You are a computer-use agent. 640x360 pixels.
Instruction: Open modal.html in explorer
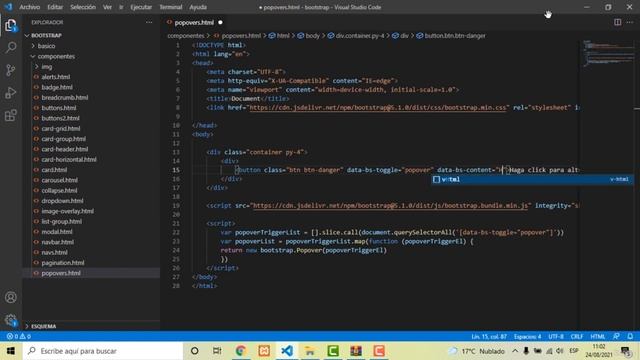57,231
